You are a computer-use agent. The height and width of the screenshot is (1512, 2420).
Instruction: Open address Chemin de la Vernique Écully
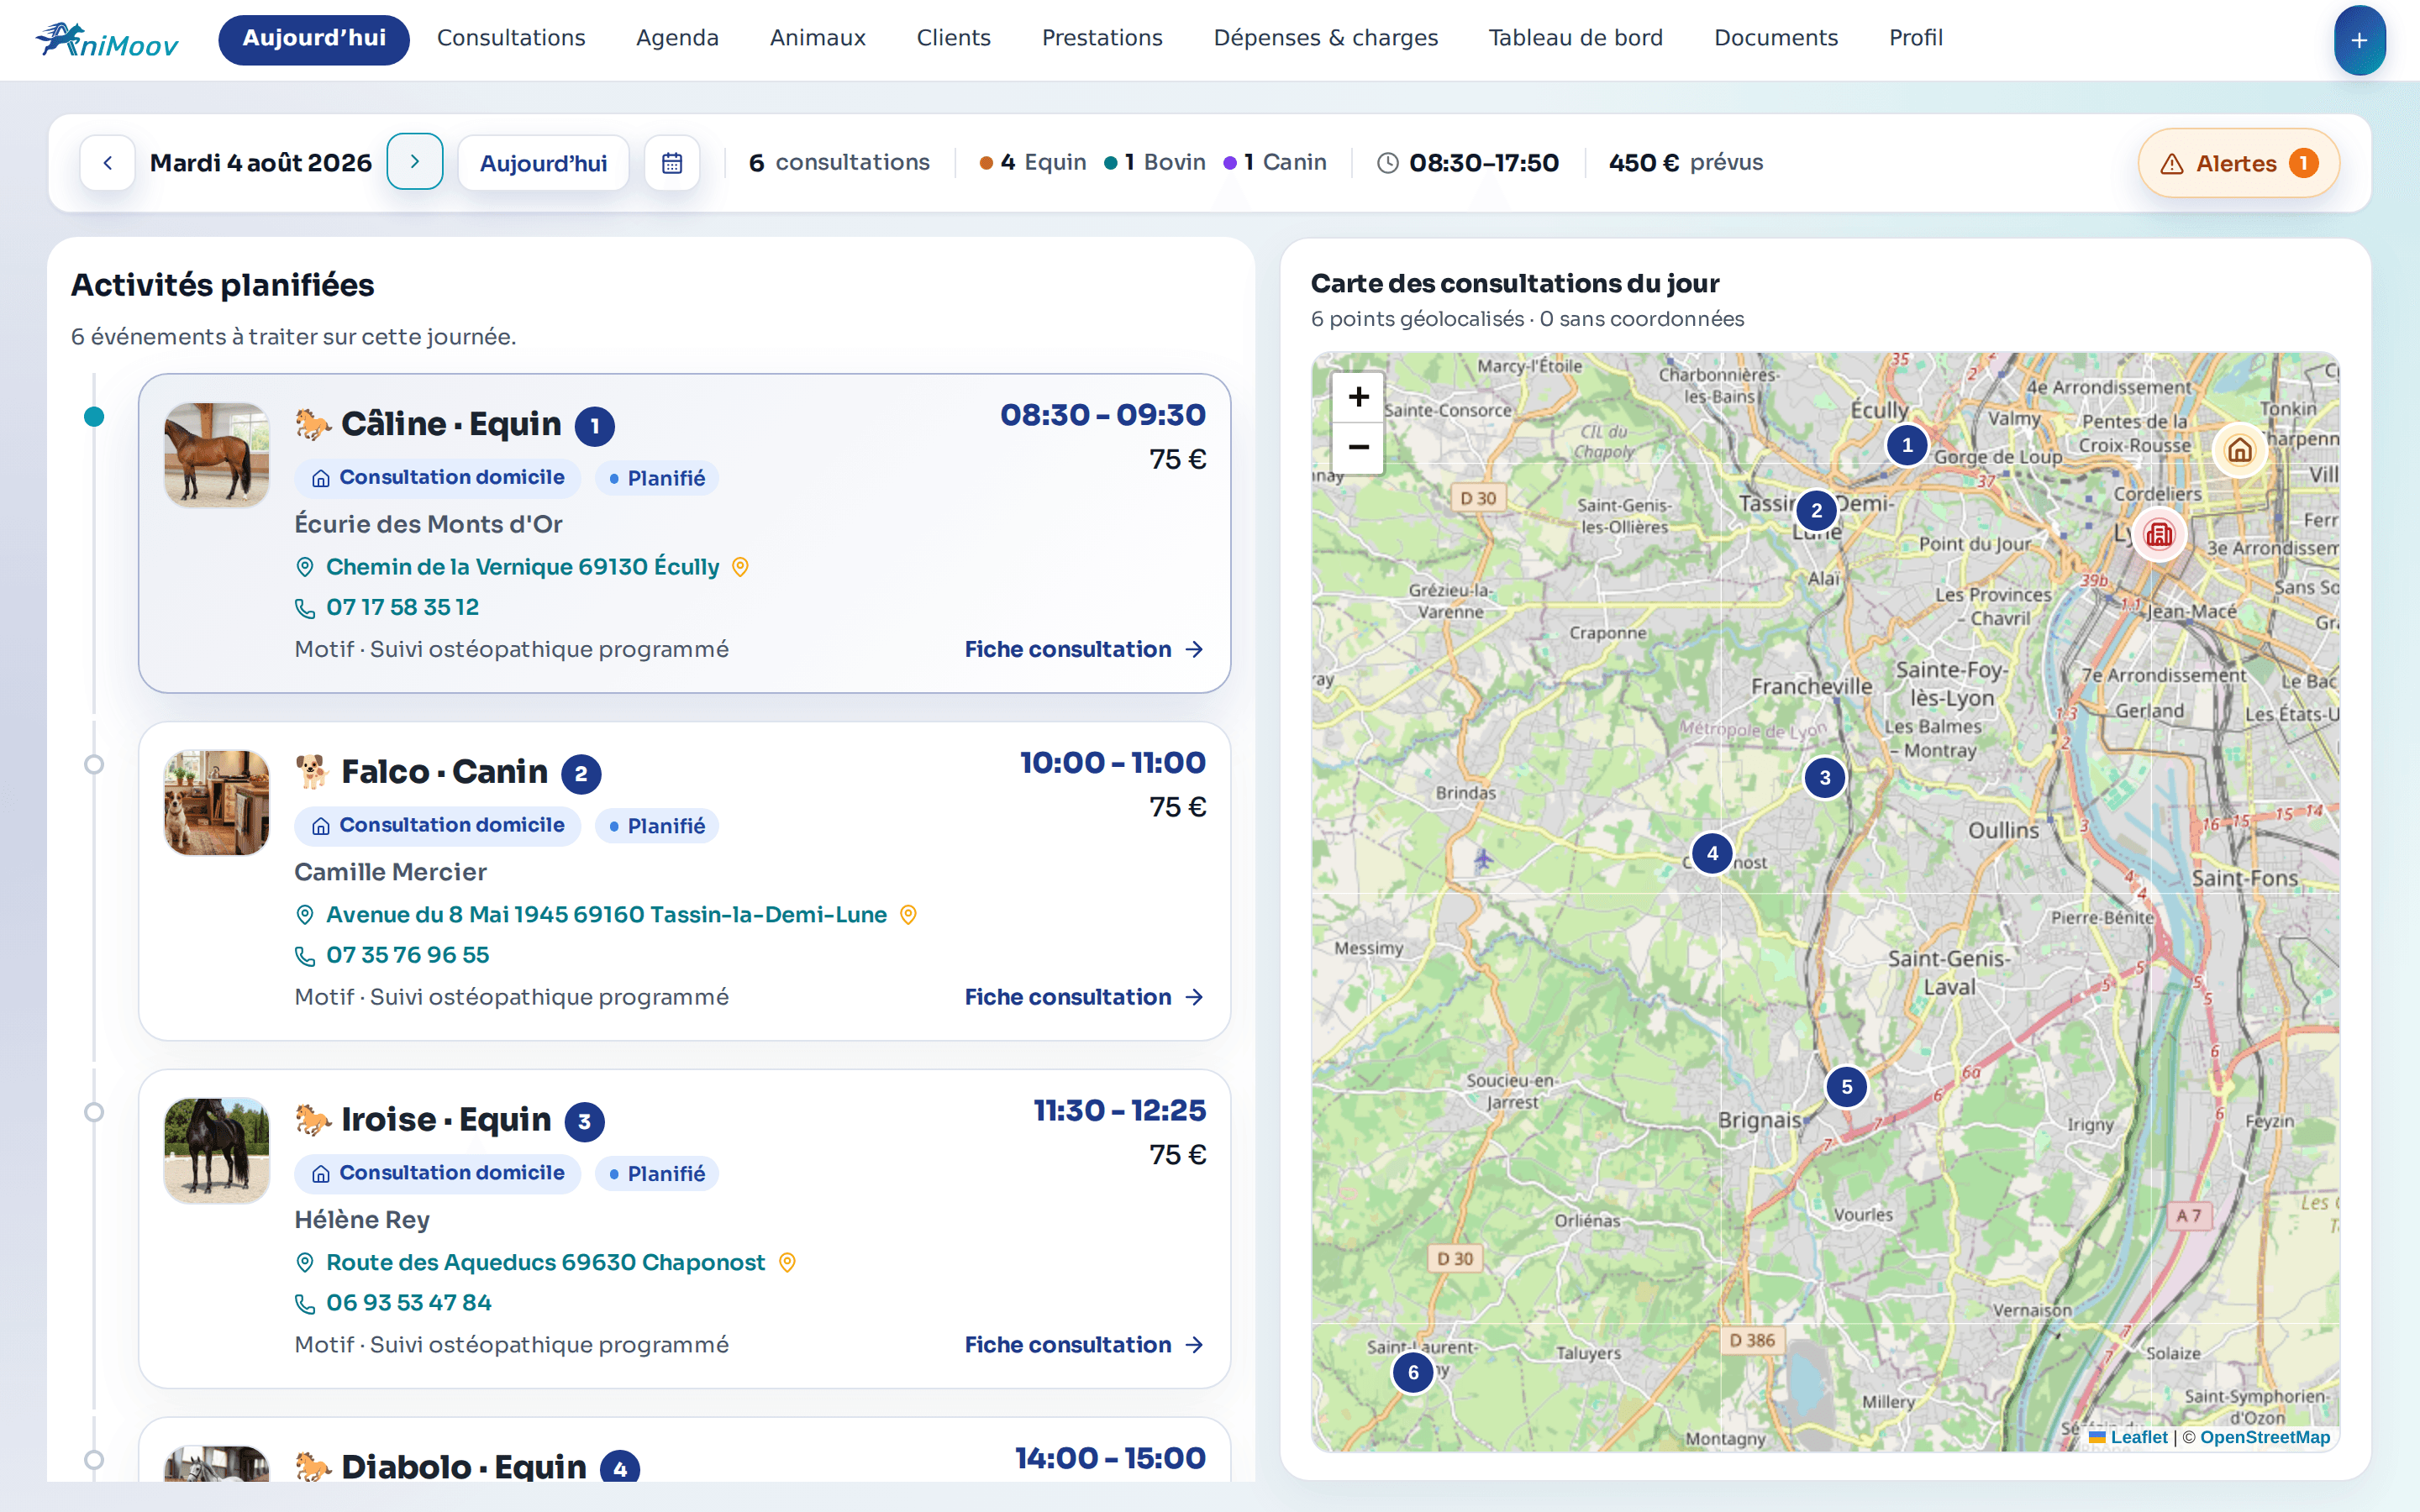click(x=522, y=567)
